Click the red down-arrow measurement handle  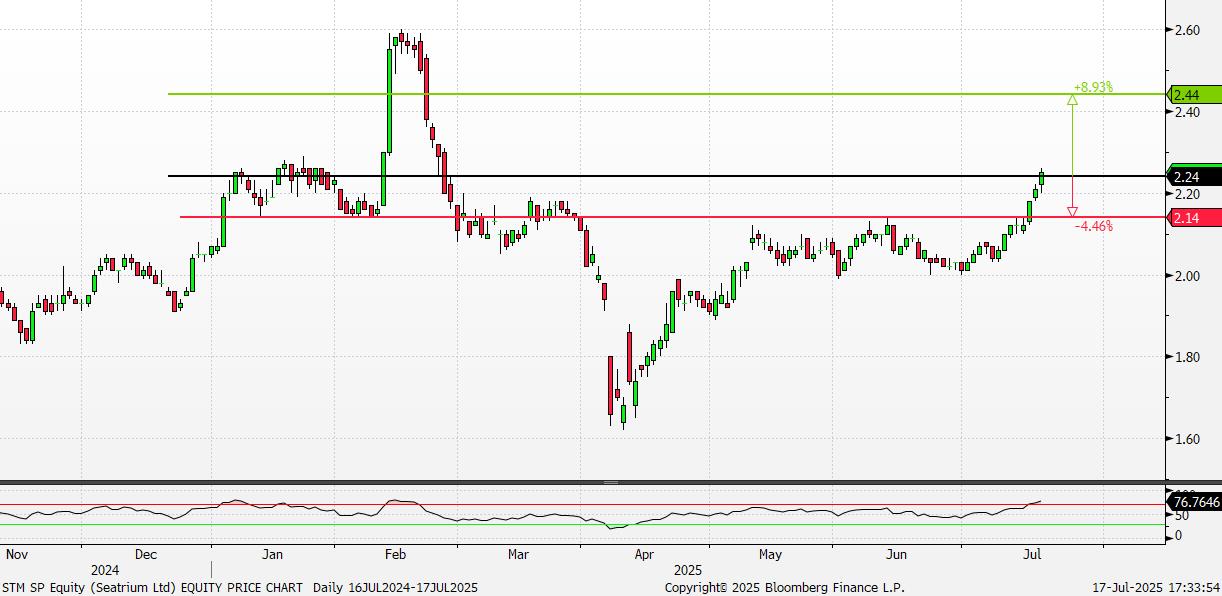1073,211
